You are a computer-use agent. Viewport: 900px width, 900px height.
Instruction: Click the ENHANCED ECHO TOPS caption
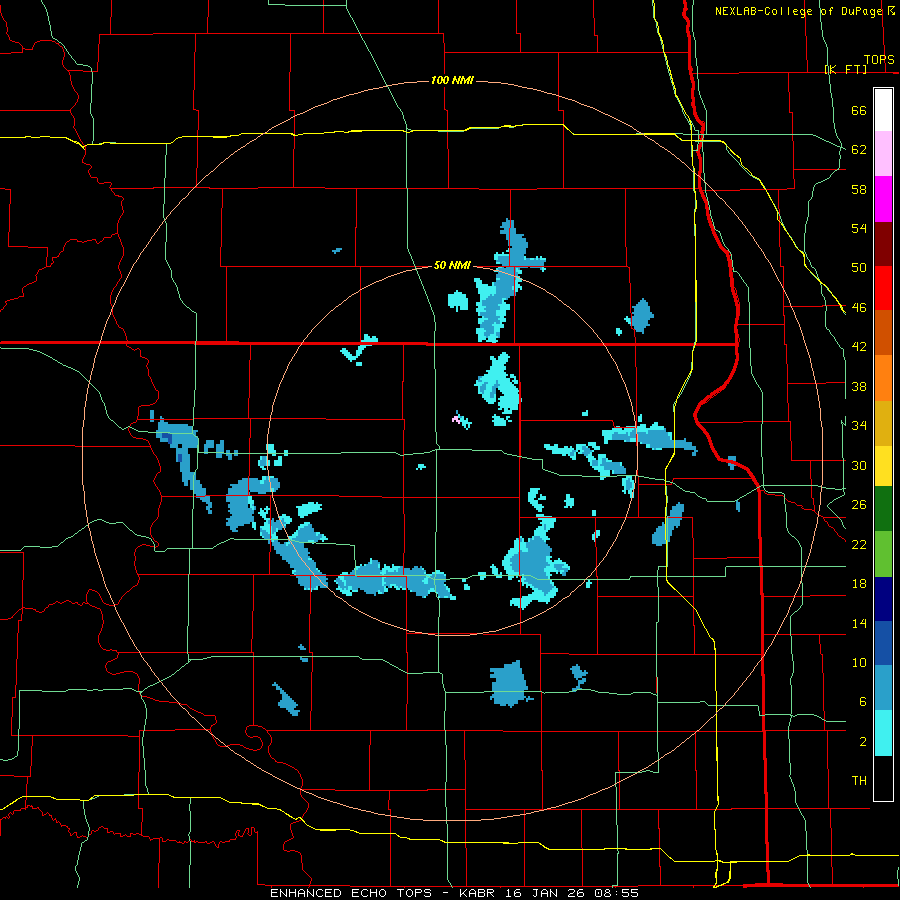click(351, 893)
